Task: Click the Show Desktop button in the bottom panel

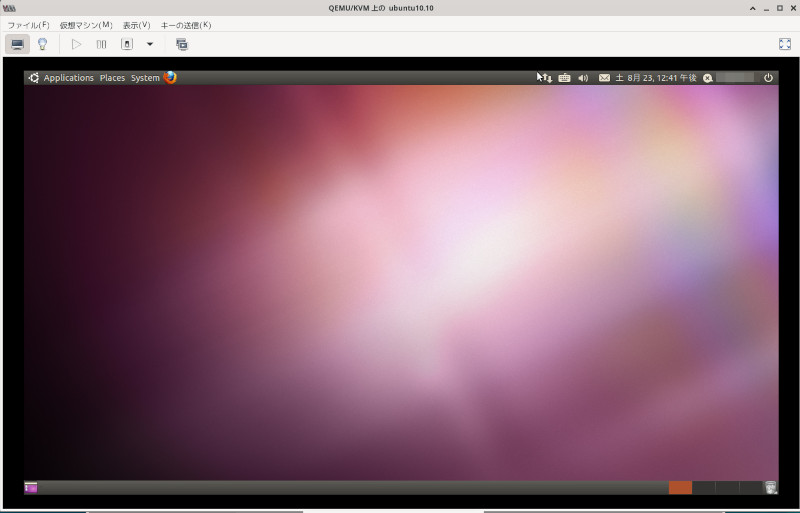Action: [31, 488]
